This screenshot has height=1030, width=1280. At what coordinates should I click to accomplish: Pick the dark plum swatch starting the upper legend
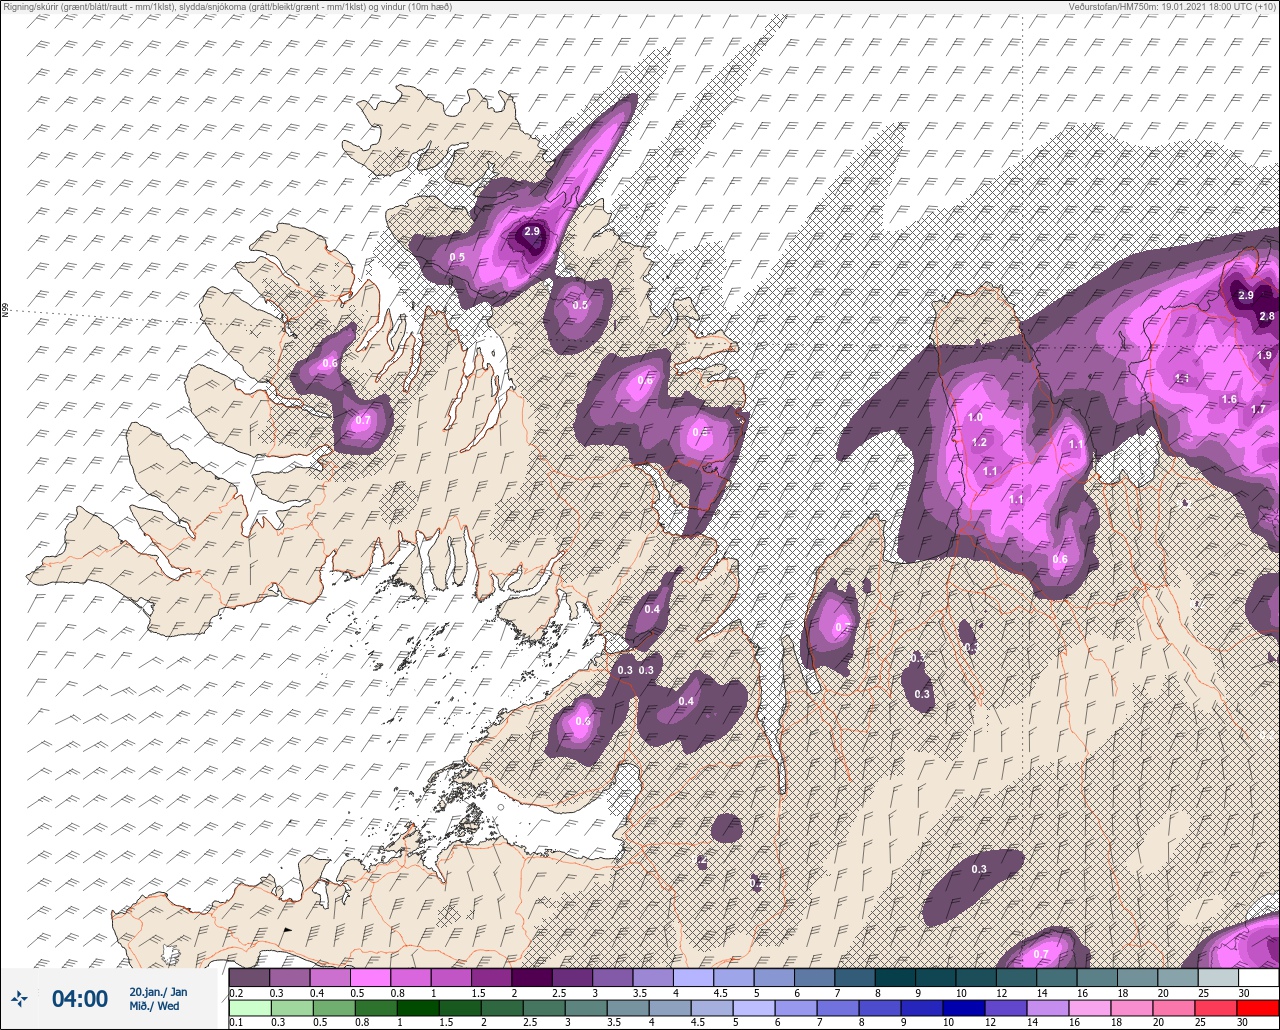point(249,977)
